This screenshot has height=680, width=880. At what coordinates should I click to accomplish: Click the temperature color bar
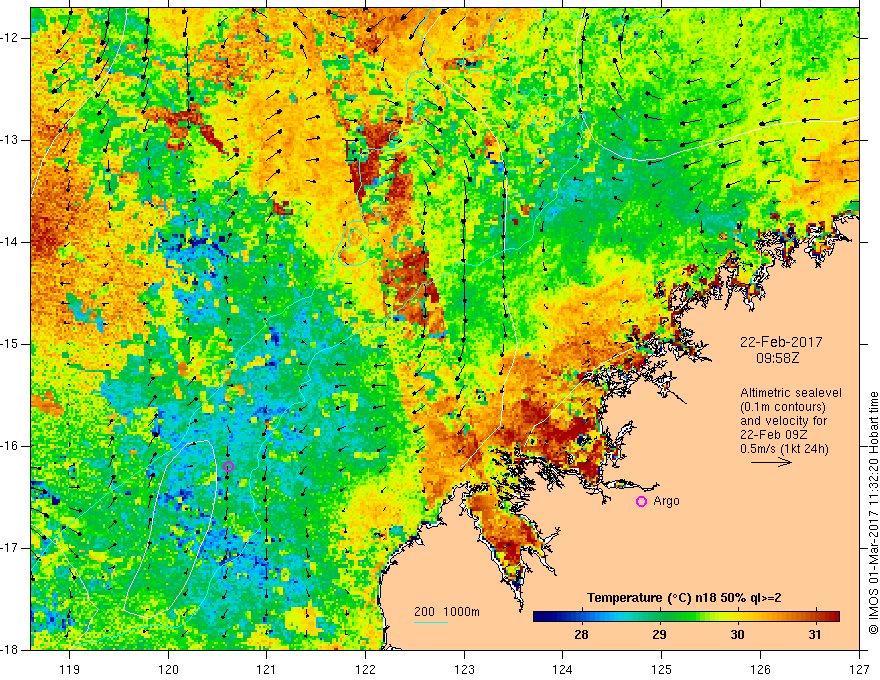pyautogui.click(x=686, y=617)
